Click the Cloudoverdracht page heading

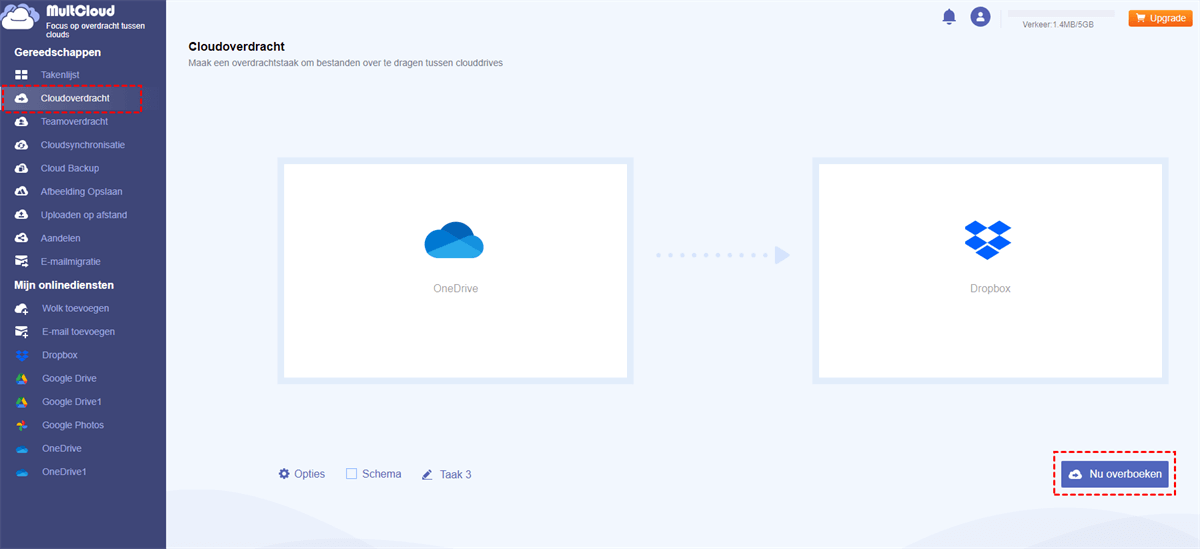pos(236,46)
